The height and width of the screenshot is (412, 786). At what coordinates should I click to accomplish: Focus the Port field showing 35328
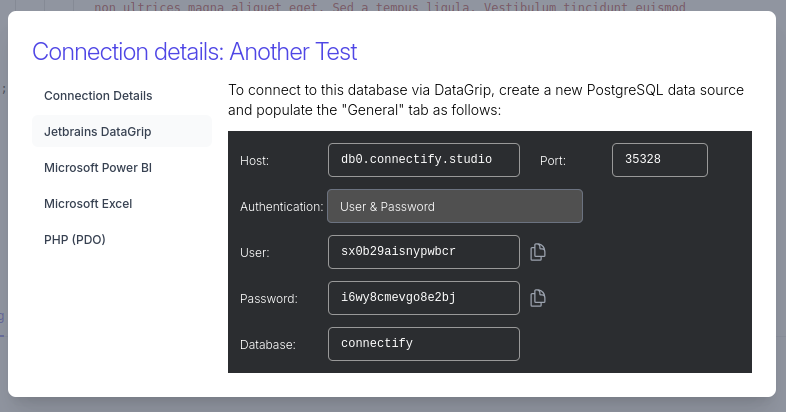pyautogui.click(x=659, y=160)
